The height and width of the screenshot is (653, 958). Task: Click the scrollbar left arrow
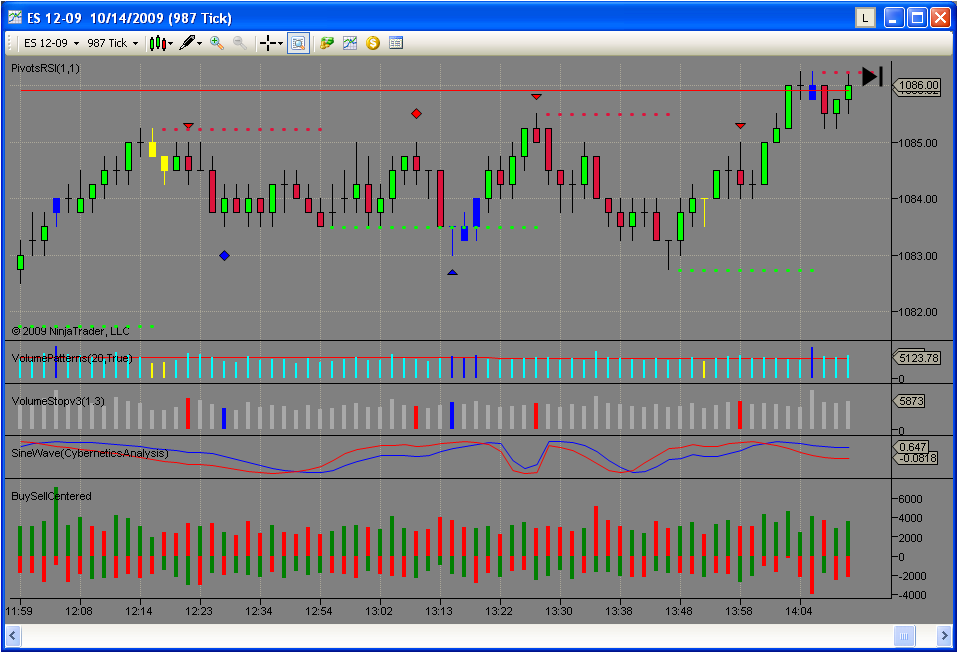(x=12, y=636)
